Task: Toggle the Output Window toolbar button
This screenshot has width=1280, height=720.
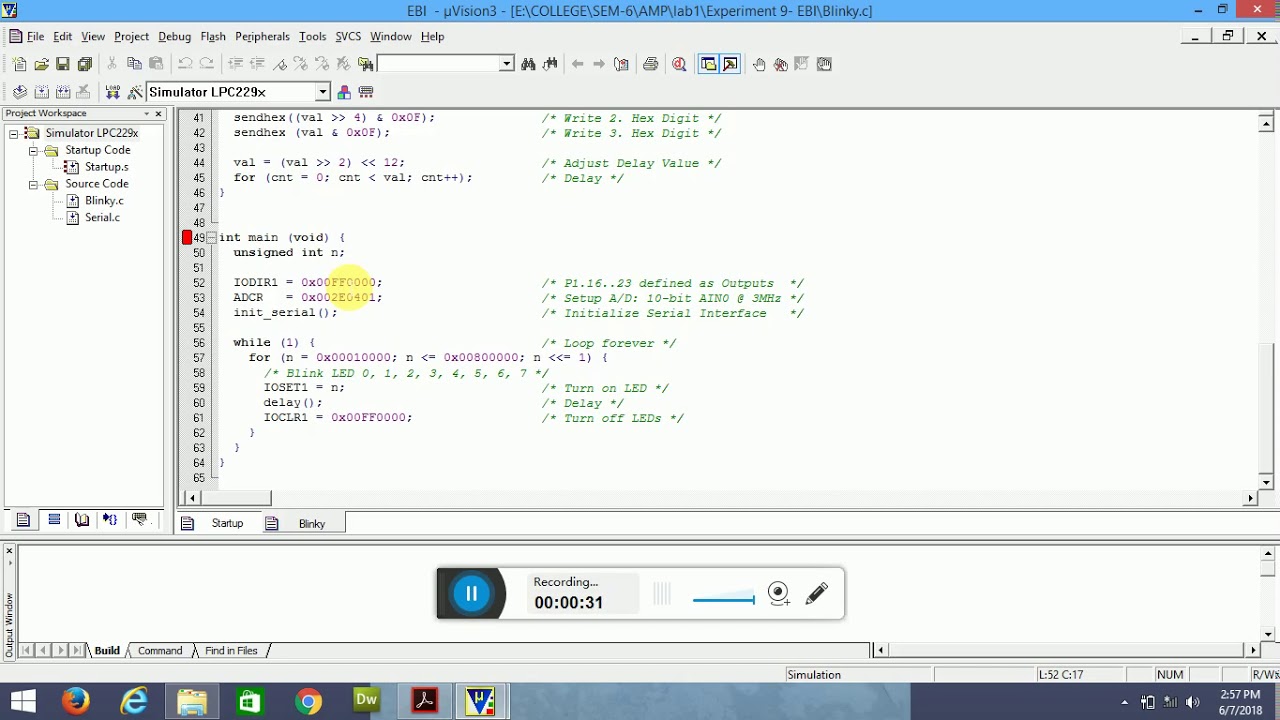Action: point(730,64)
